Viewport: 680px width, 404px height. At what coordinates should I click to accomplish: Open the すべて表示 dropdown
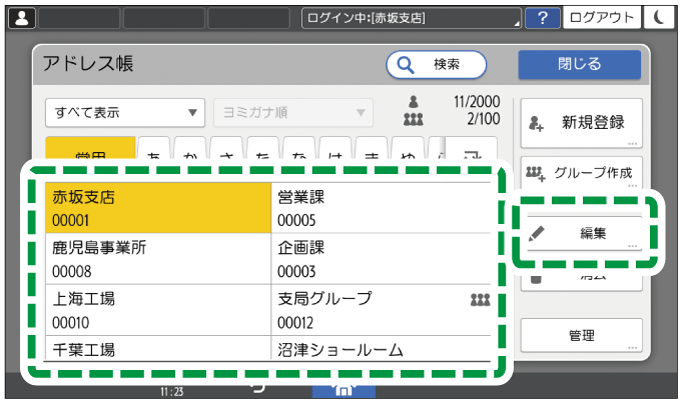(125, 113)
